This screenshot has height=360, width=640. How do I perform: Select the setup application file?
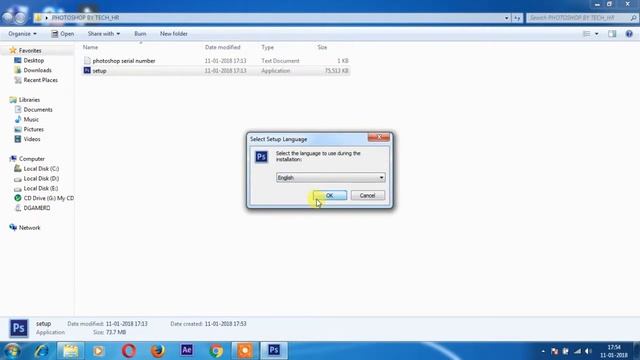(216, 71)
